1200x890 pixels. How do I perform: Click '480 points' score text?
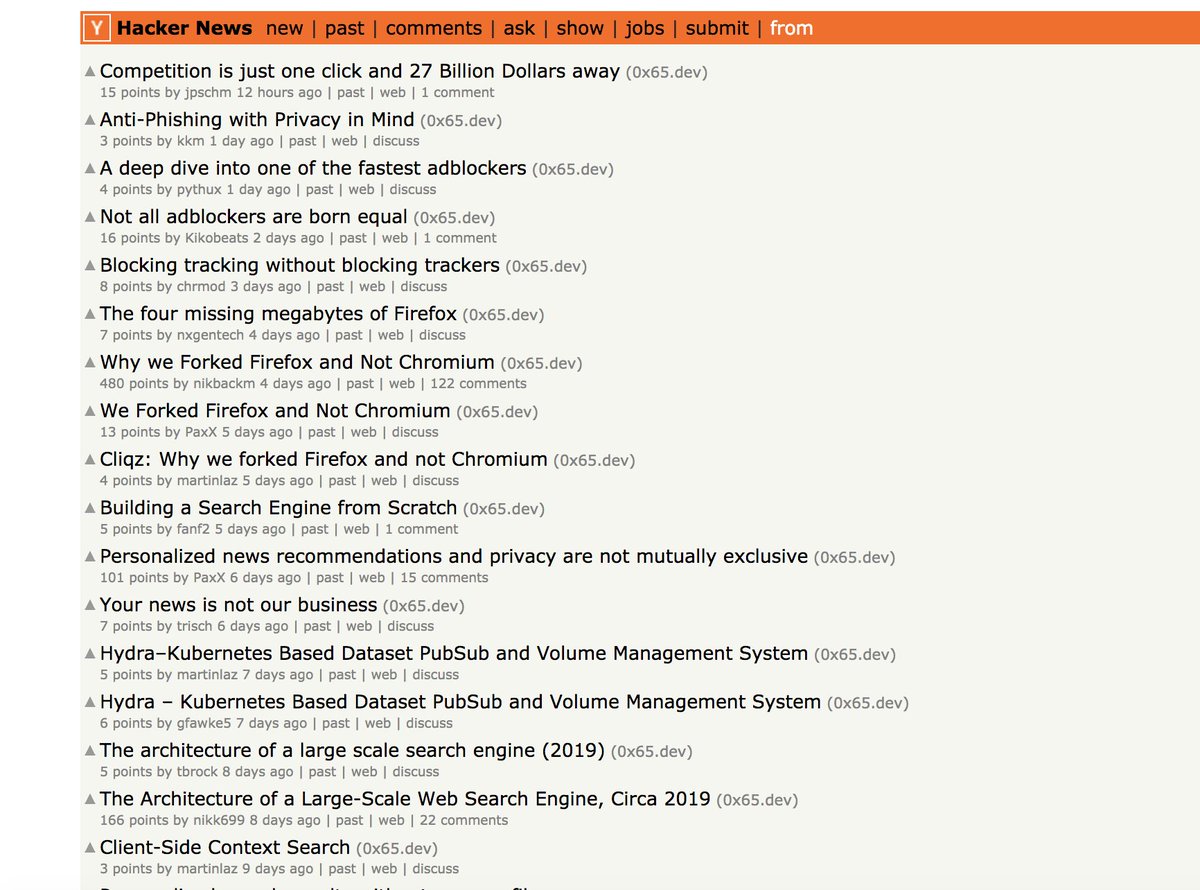[x=134, y=383]
